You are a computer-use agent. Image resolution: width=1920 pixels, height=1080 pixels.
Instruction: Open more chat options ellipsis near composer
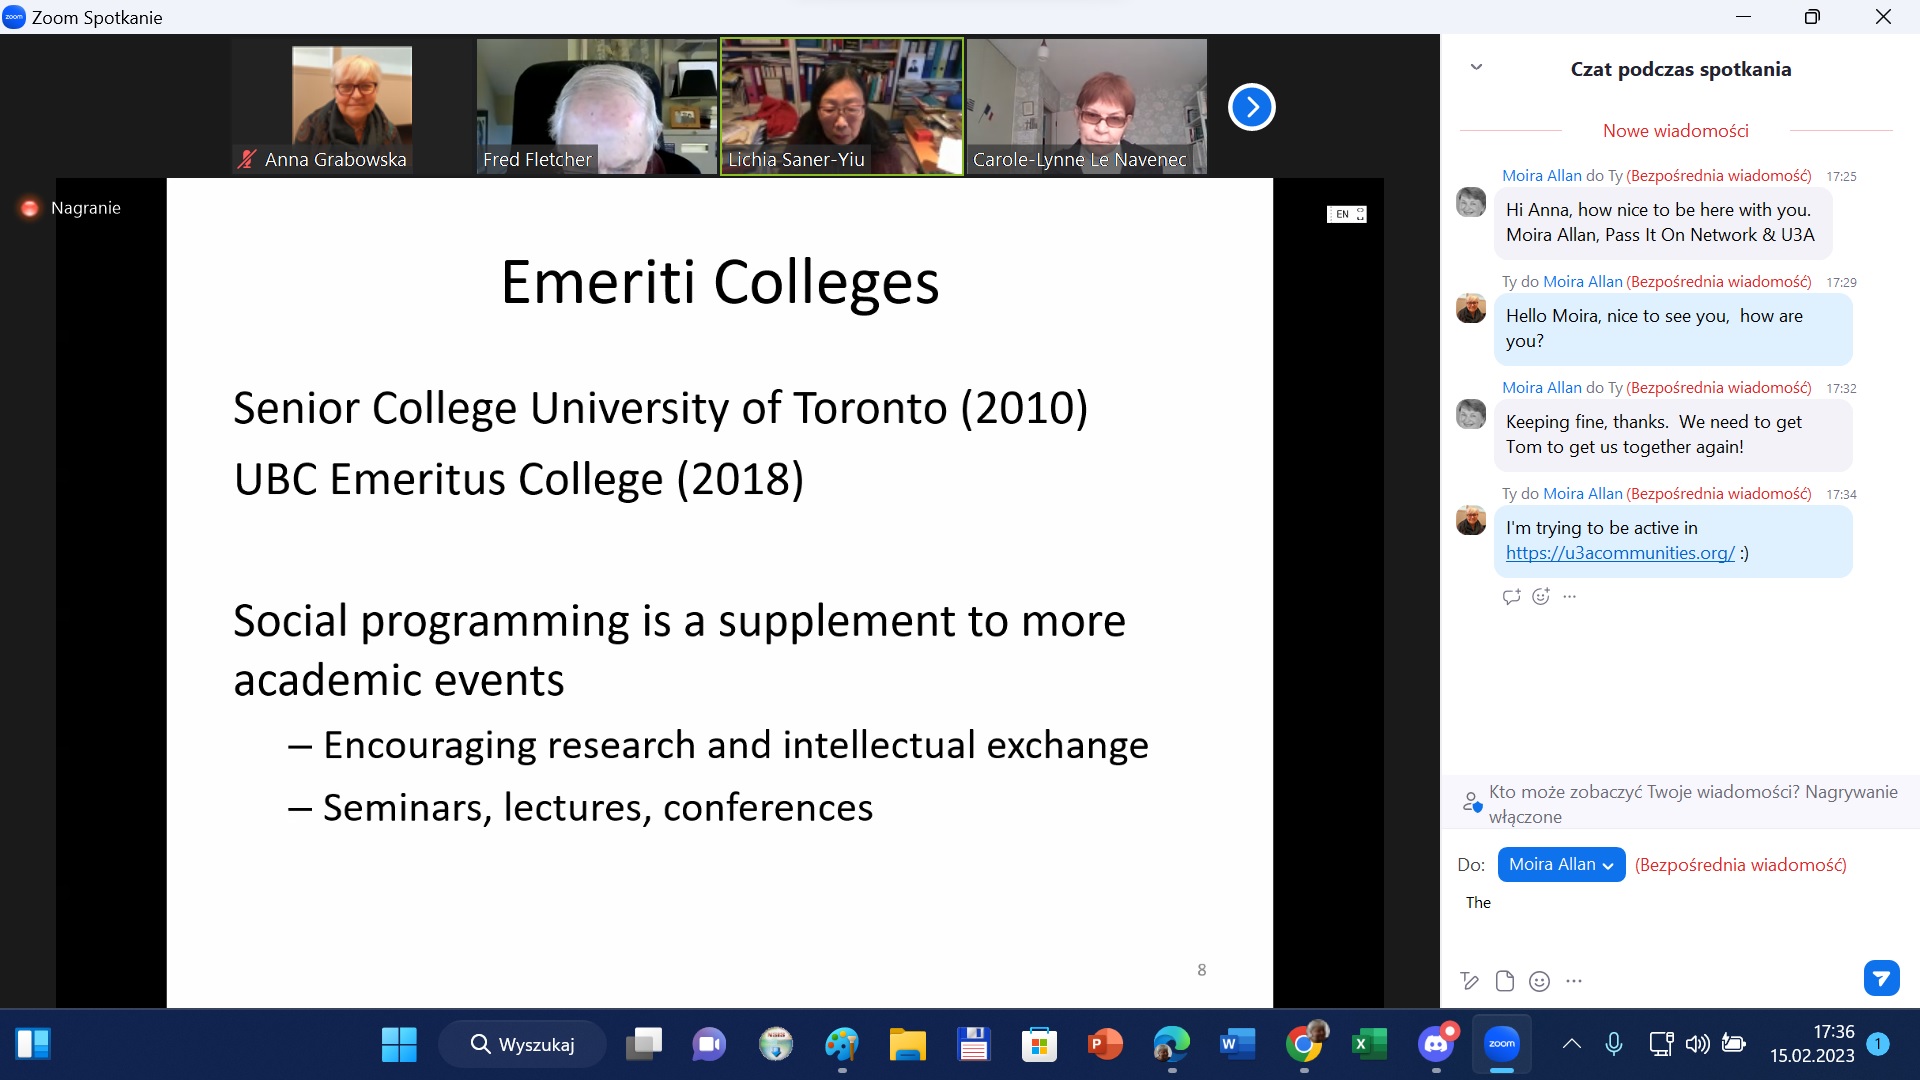[x=1574, y=981]
